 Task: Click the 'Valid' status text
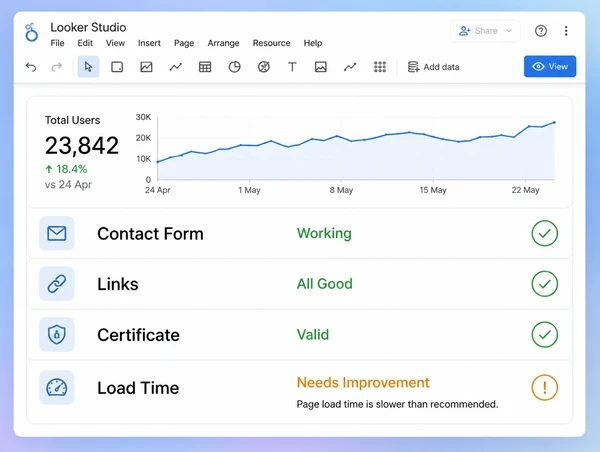coord(313,335)
